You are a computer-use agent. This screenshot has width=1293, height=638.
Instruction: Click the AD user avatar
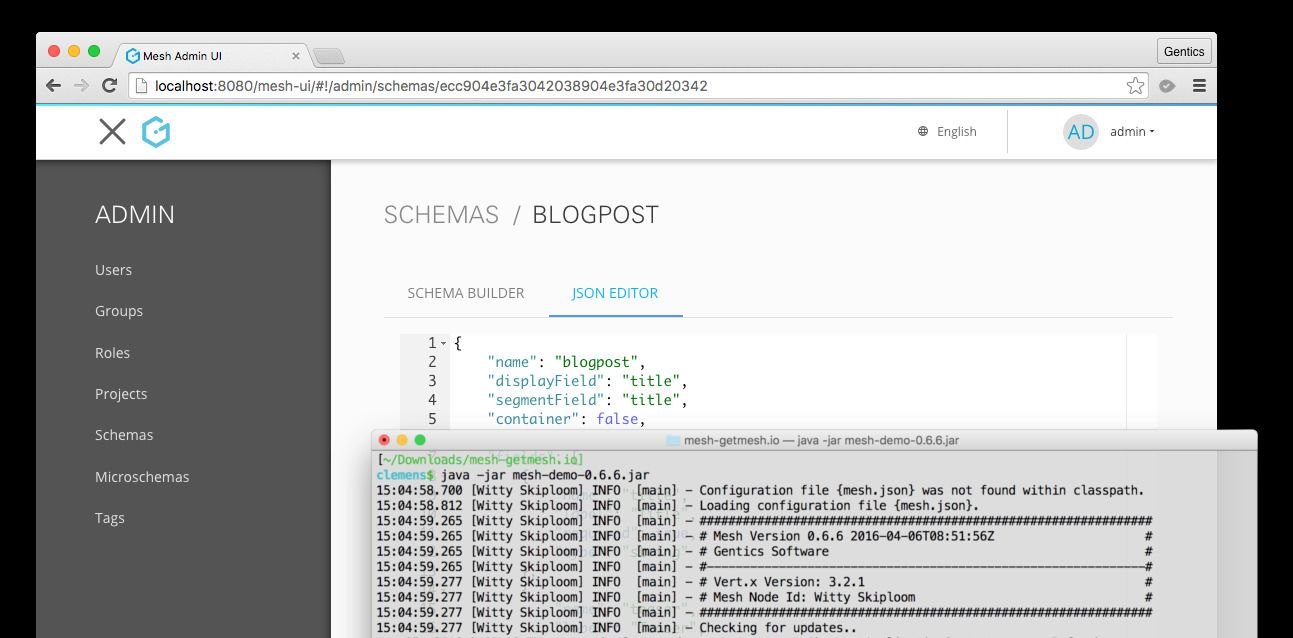click(1080, 132)
